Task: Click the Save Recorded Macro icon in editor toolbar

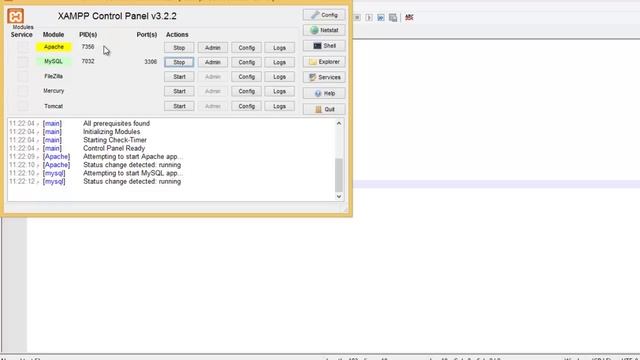Action: point(393,18)
